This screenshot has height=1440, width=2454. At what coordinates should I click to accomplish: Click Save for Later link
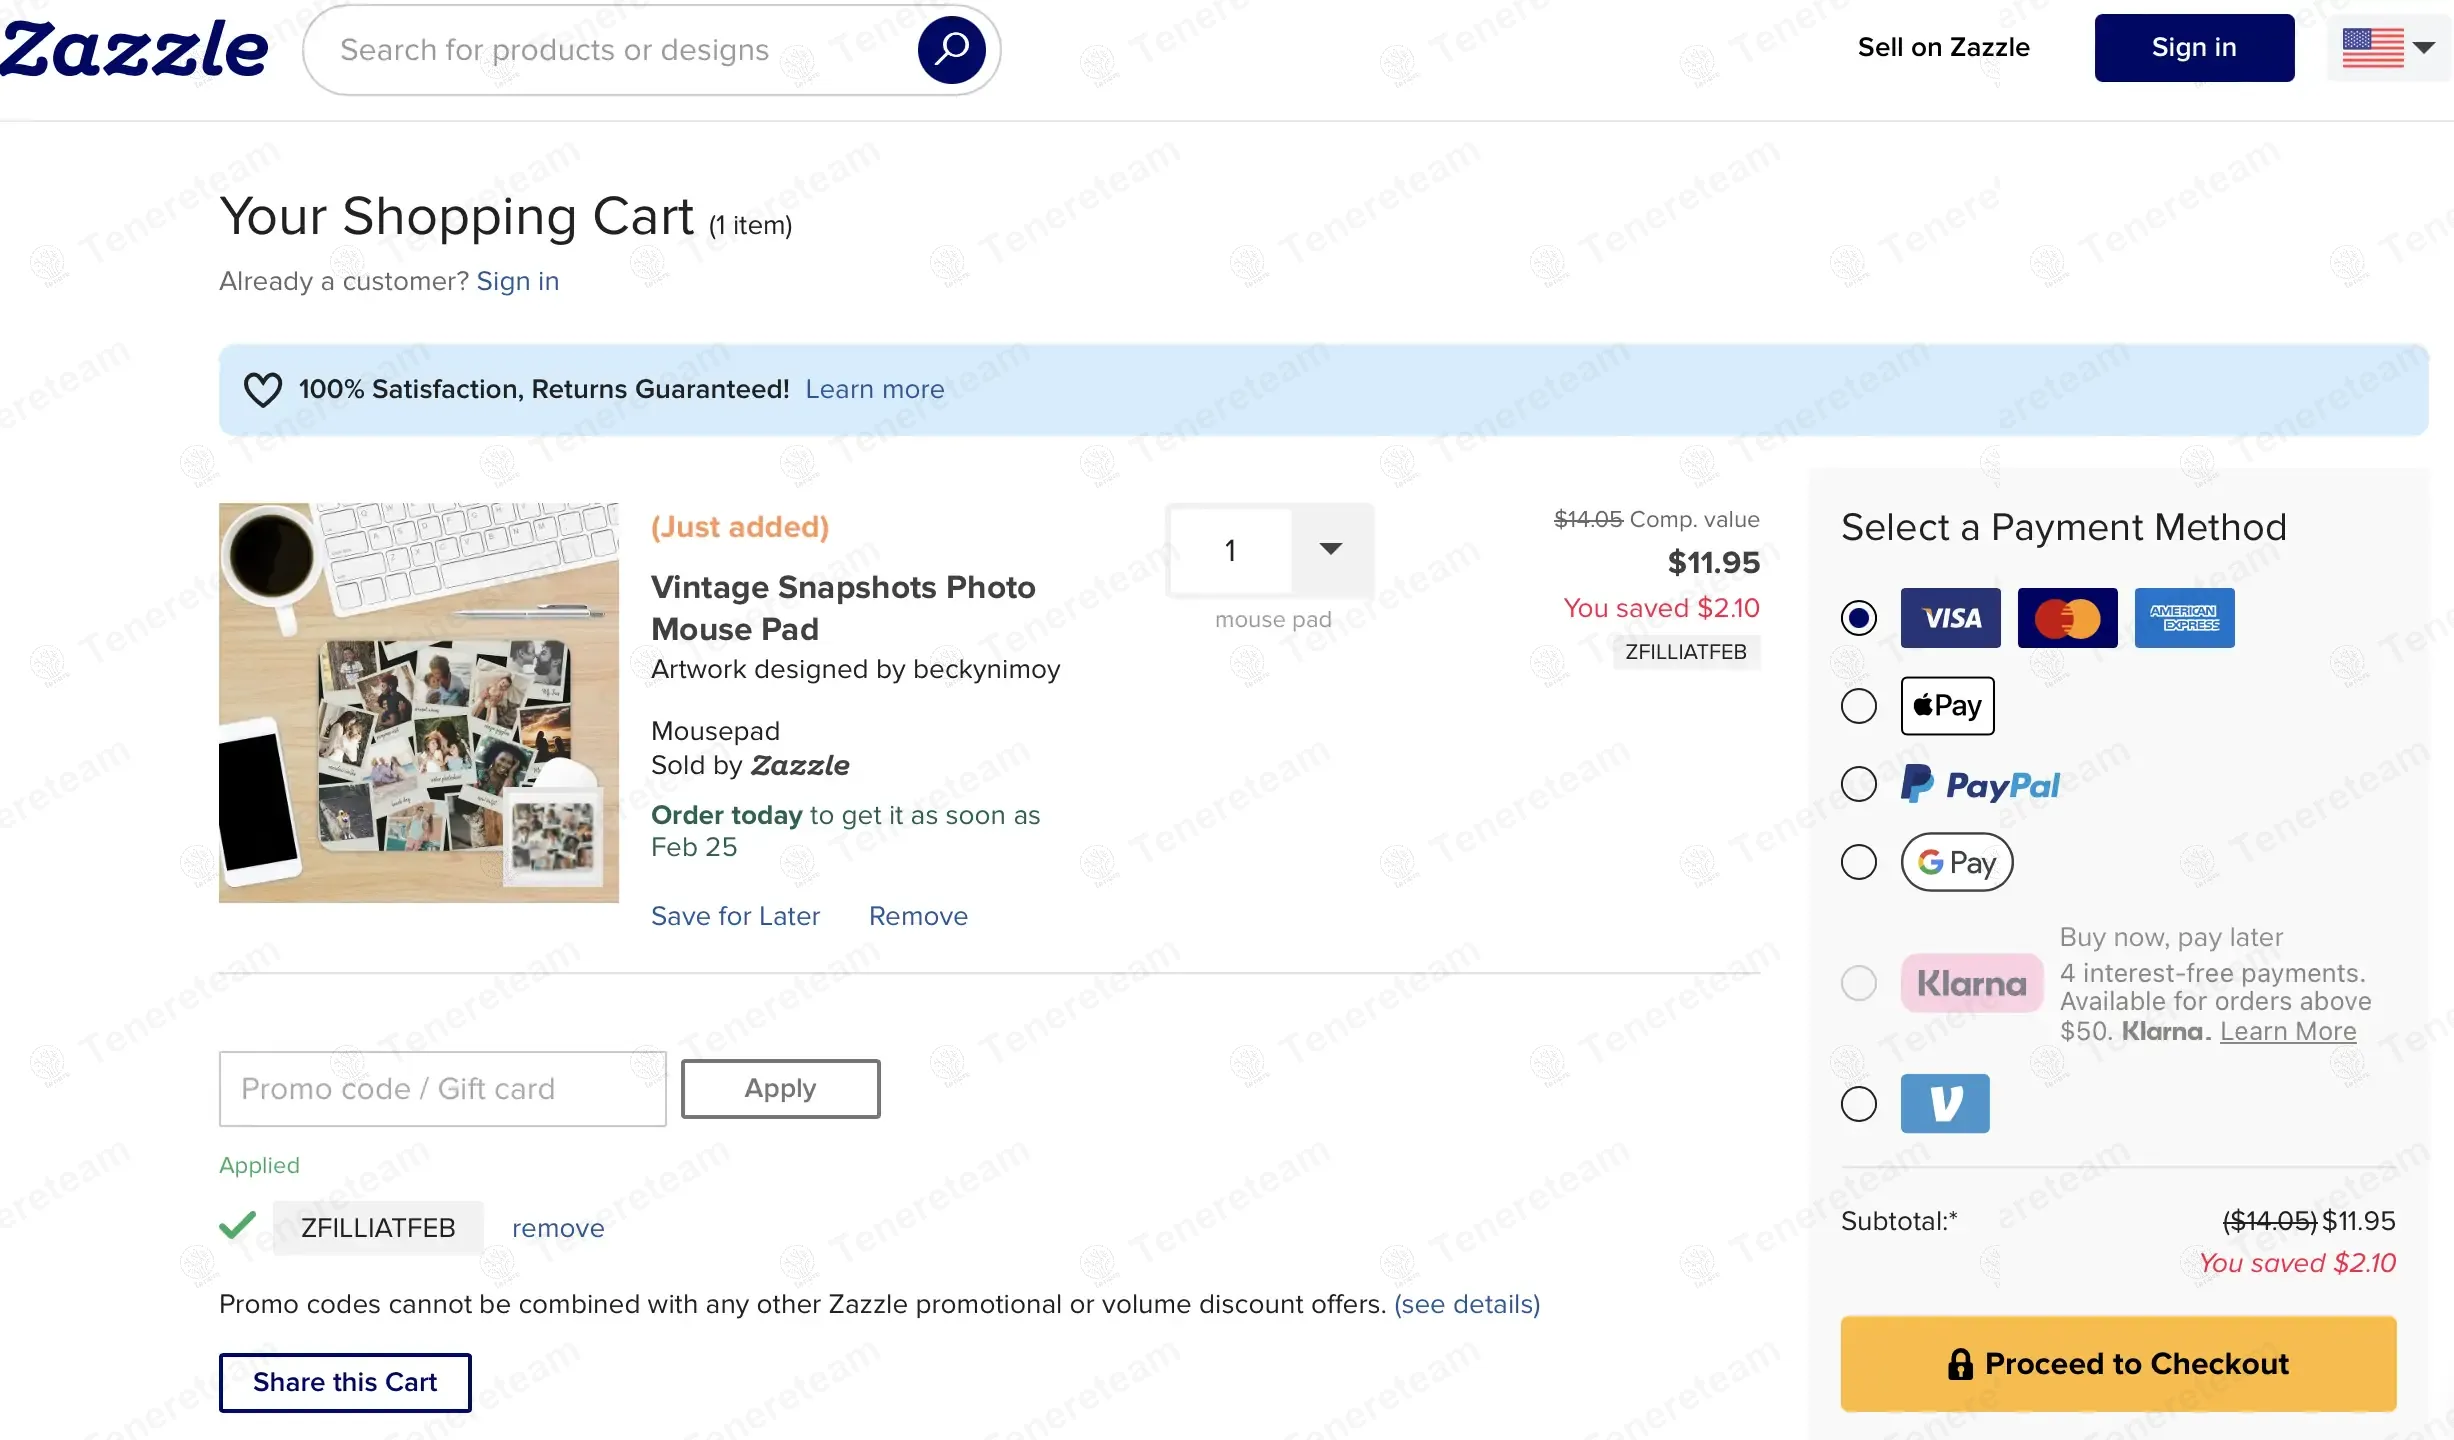(735, 916)
